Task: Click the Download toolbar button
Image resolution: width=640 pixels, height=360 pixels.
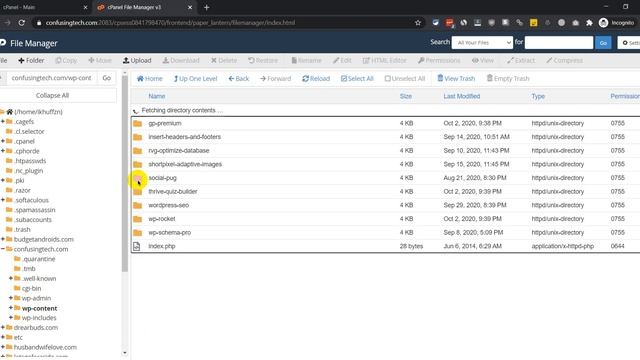Action: [181, 60]
